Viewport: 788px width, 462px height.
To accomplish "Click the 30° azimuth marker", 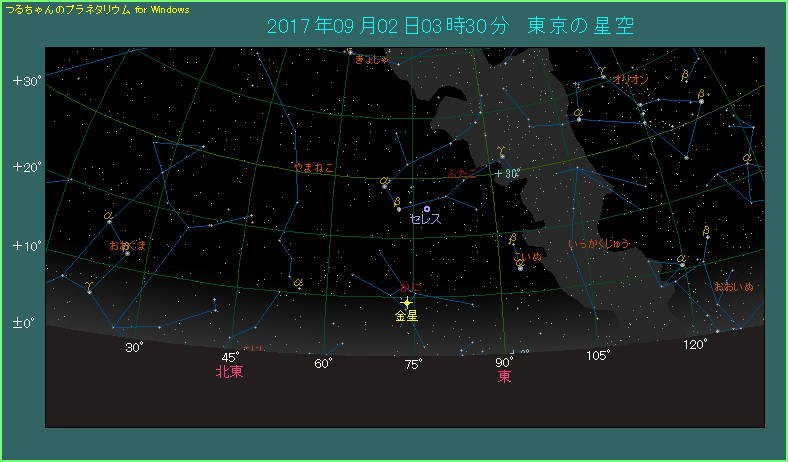I will tap(135, 348).
